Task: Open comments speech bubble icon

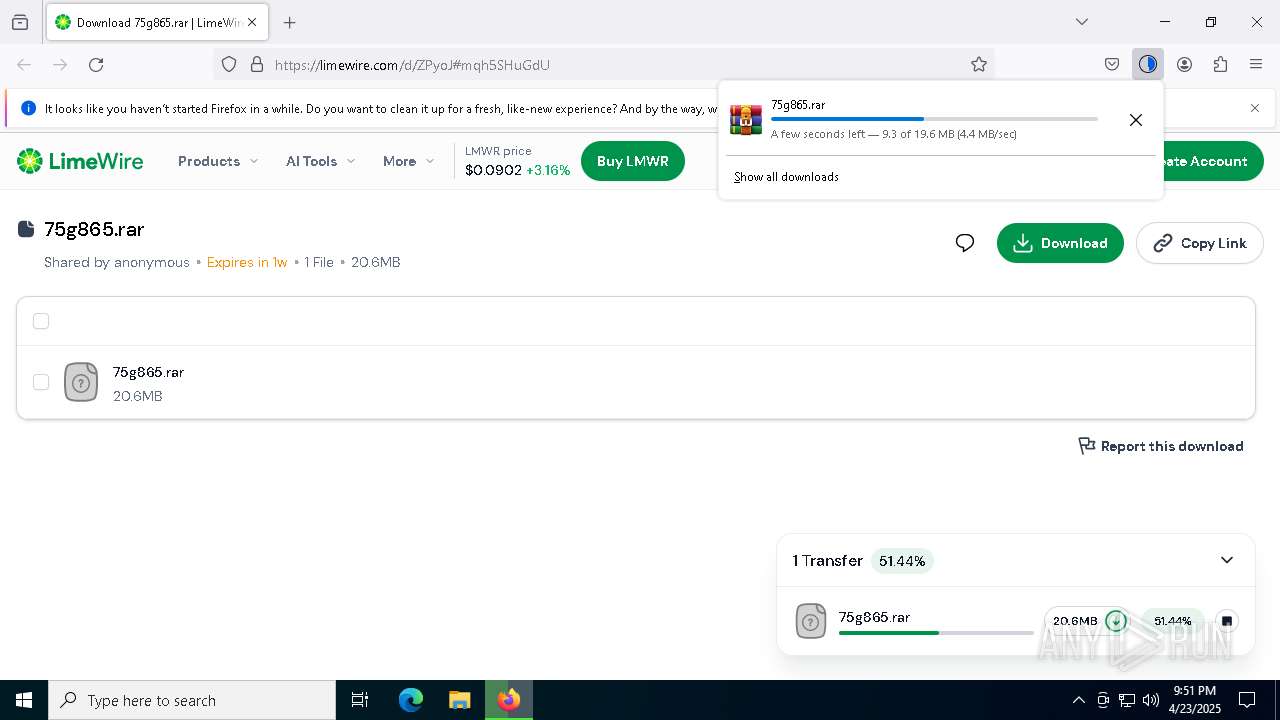Action: (965, 243)
